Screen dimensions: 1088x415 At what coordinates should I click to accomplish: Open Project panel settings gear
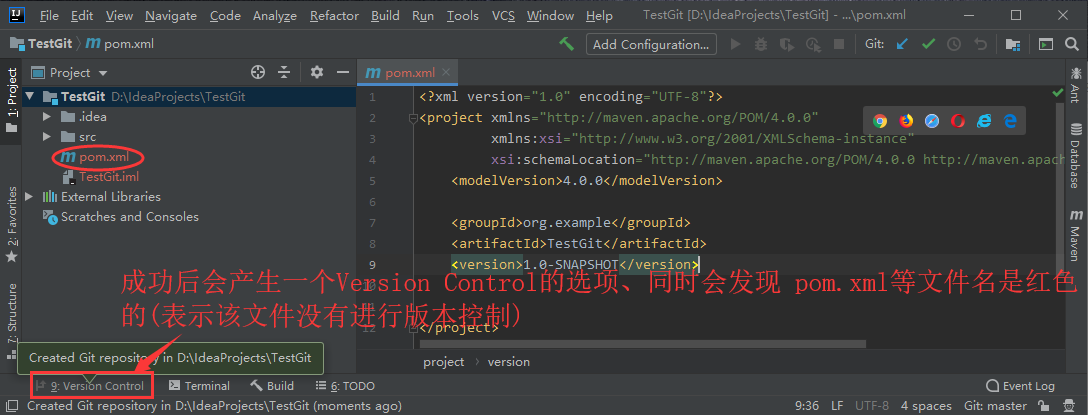pos(317,72)
